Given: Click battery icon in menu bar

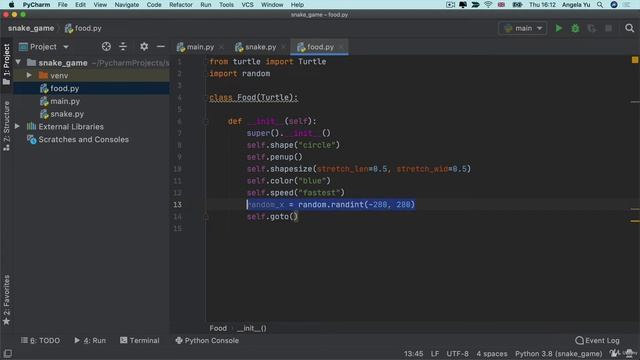Looking at the screenshot, I should click(517, 5).
